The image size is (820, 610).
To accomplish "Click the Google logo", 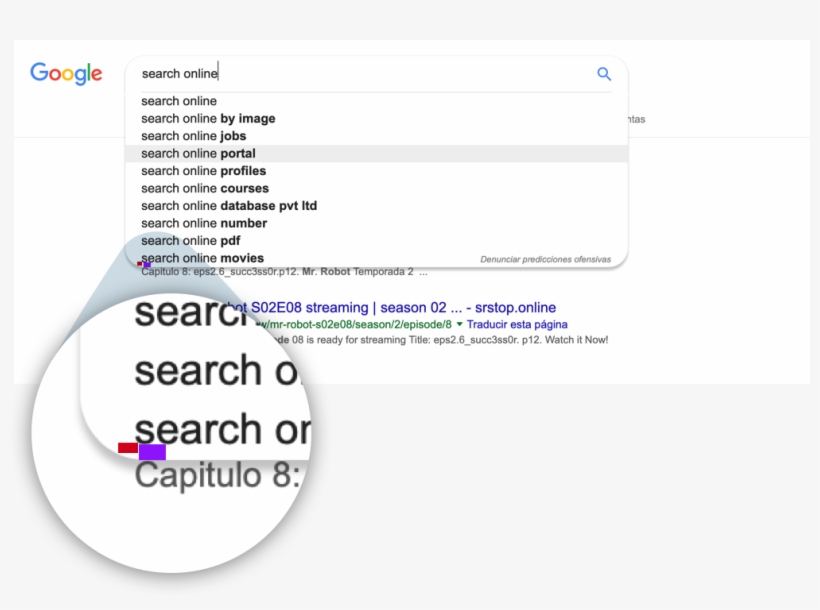I will (66, 74).
